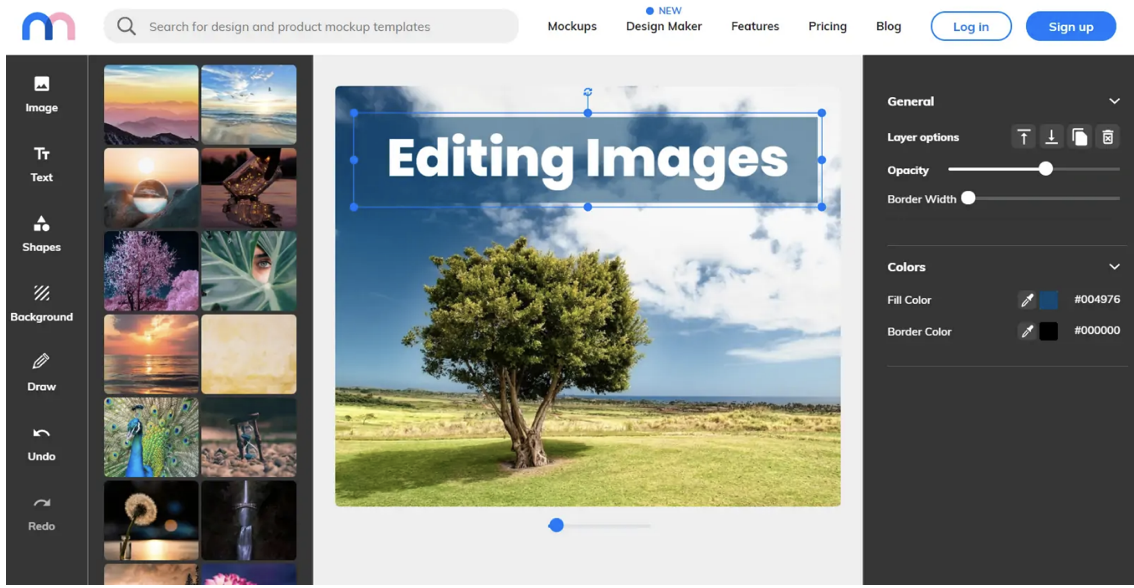This screenshot has width=1134, height=588.
Task: Open the Image panel in sidebar
Action: click(x=41, y=95)
